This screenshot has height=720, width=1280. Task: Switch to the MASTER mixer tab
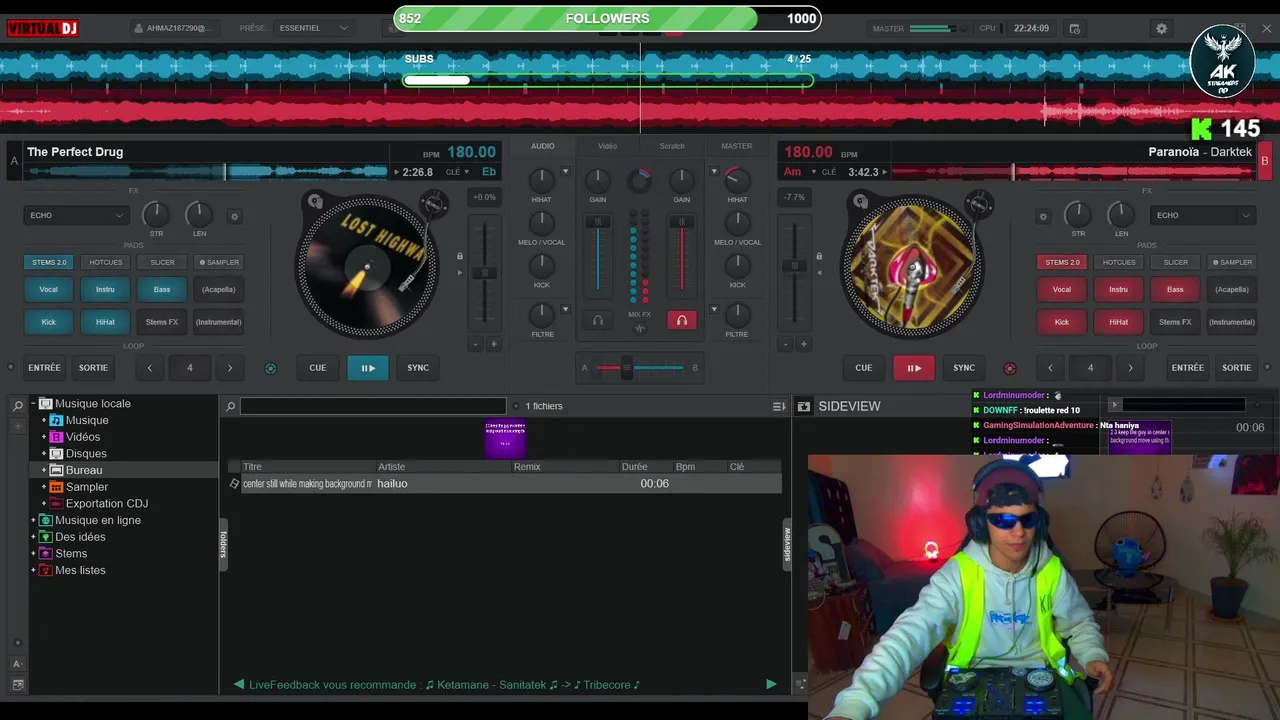(x=737, y=146)
